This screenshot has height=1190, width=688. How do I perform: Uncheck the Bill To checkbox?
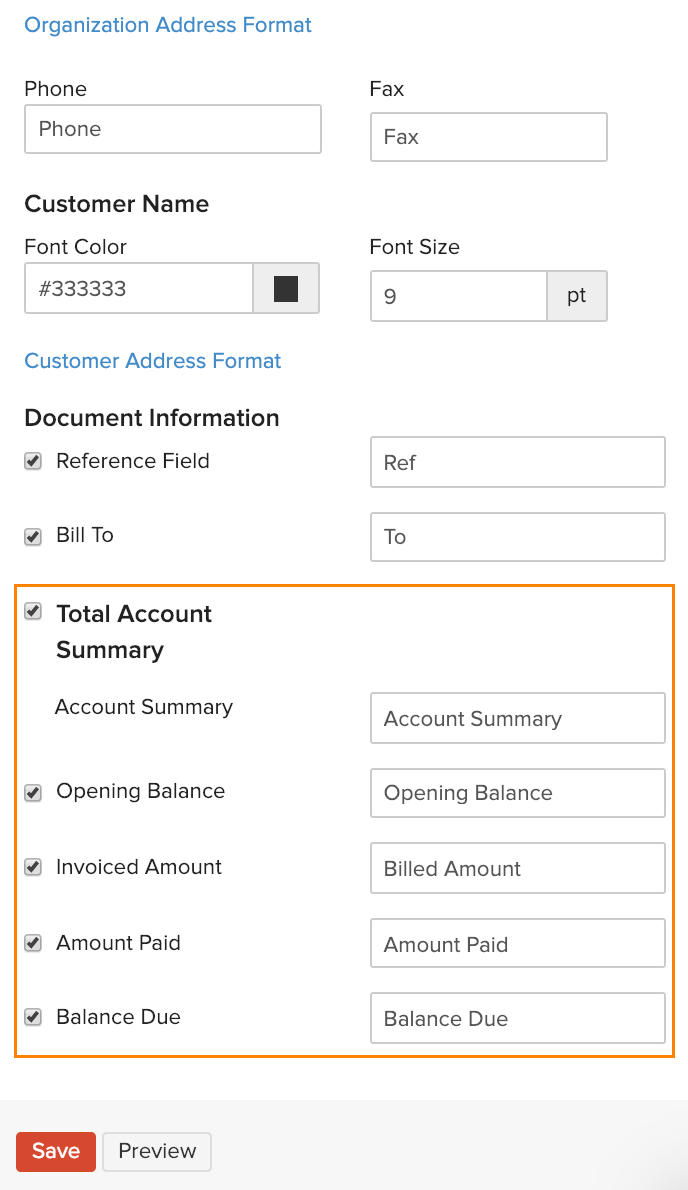coord(33,536)
